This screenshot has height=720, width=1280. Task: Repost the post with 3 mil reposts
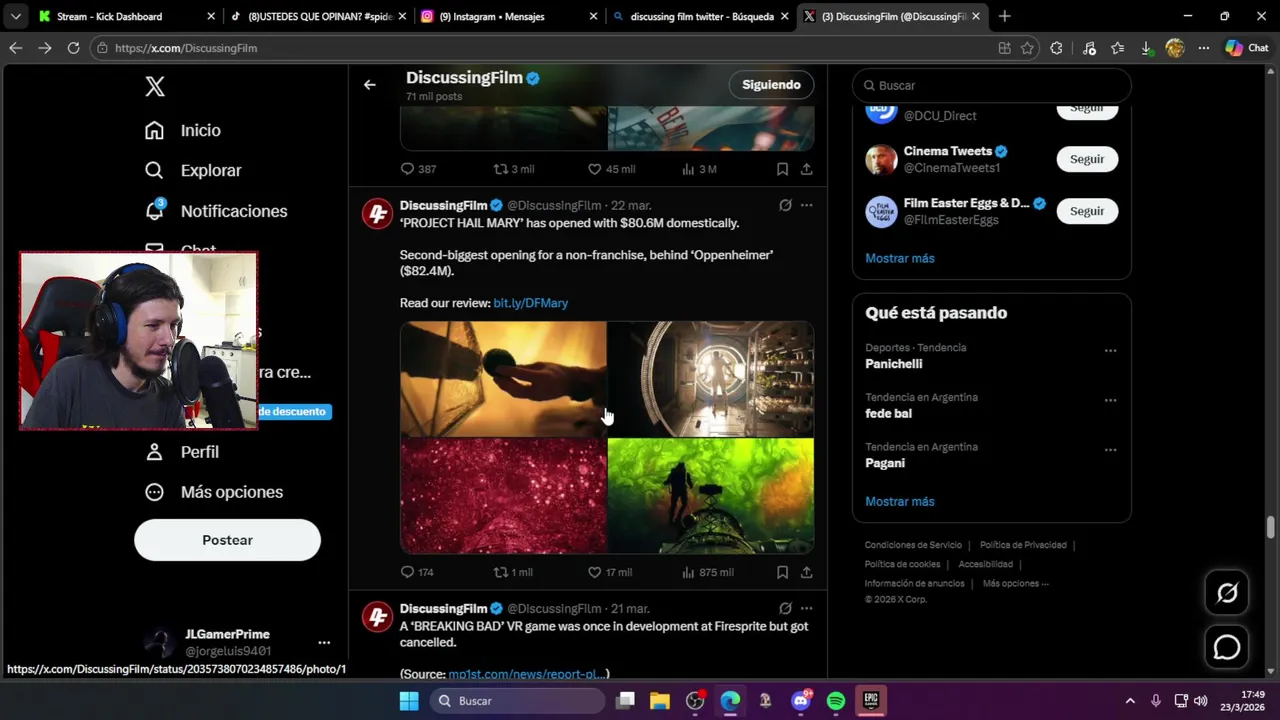pos(502,169)
